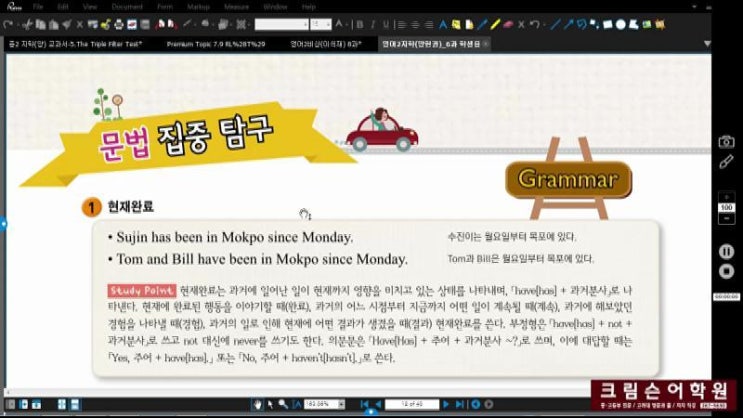Open the Window menu

point(275,7)
